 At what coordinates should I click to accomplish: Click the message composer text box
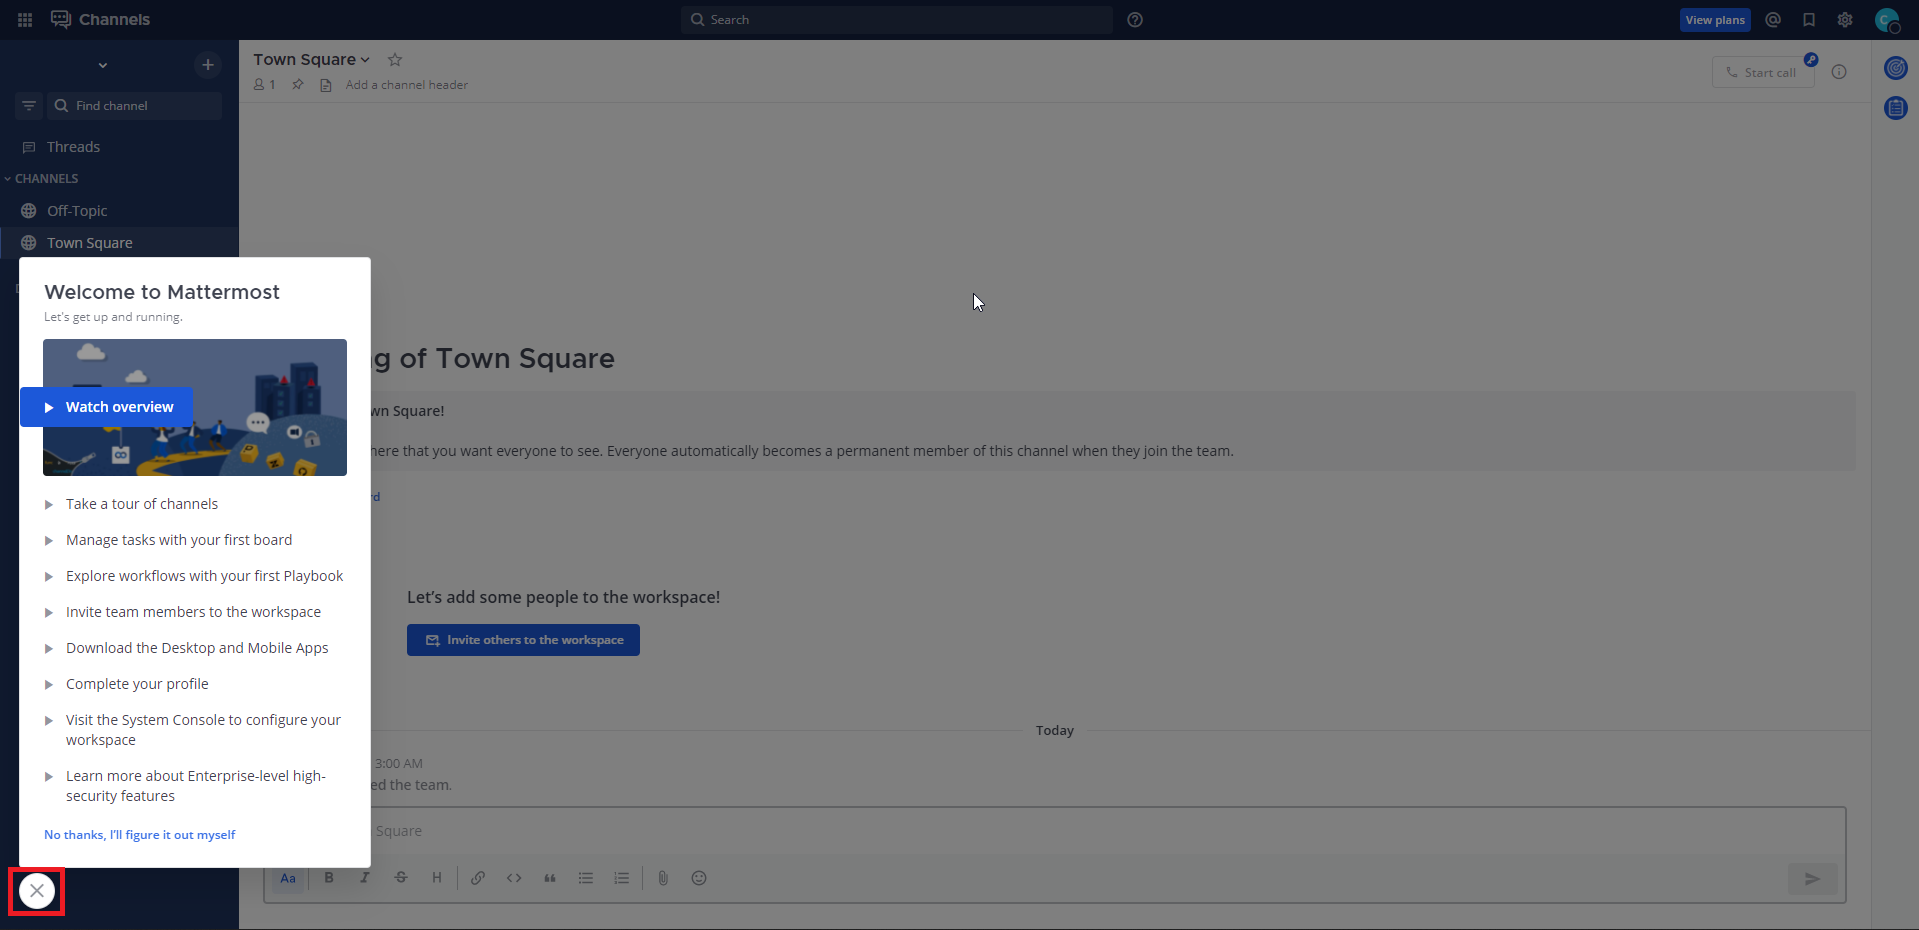[1055, 831]
